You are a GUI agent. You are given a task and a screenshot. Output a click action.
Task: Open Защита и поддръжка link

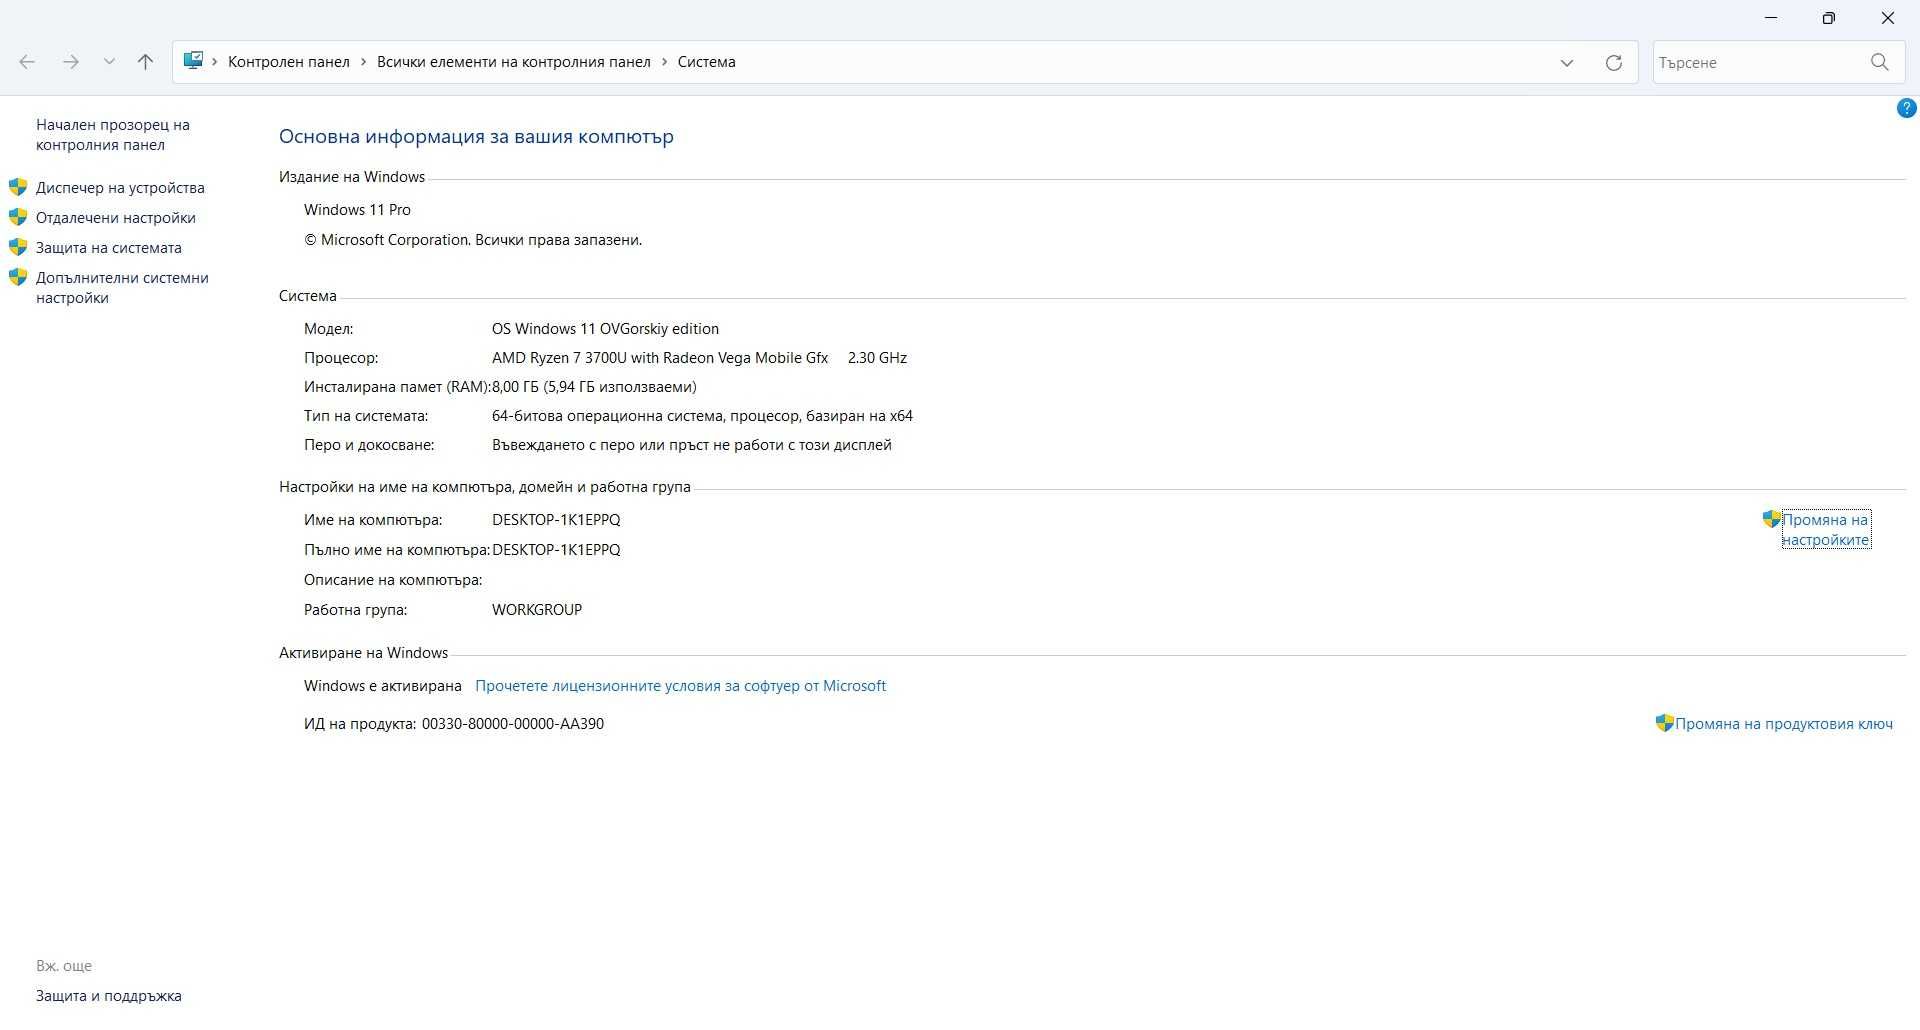pos(109,996)
